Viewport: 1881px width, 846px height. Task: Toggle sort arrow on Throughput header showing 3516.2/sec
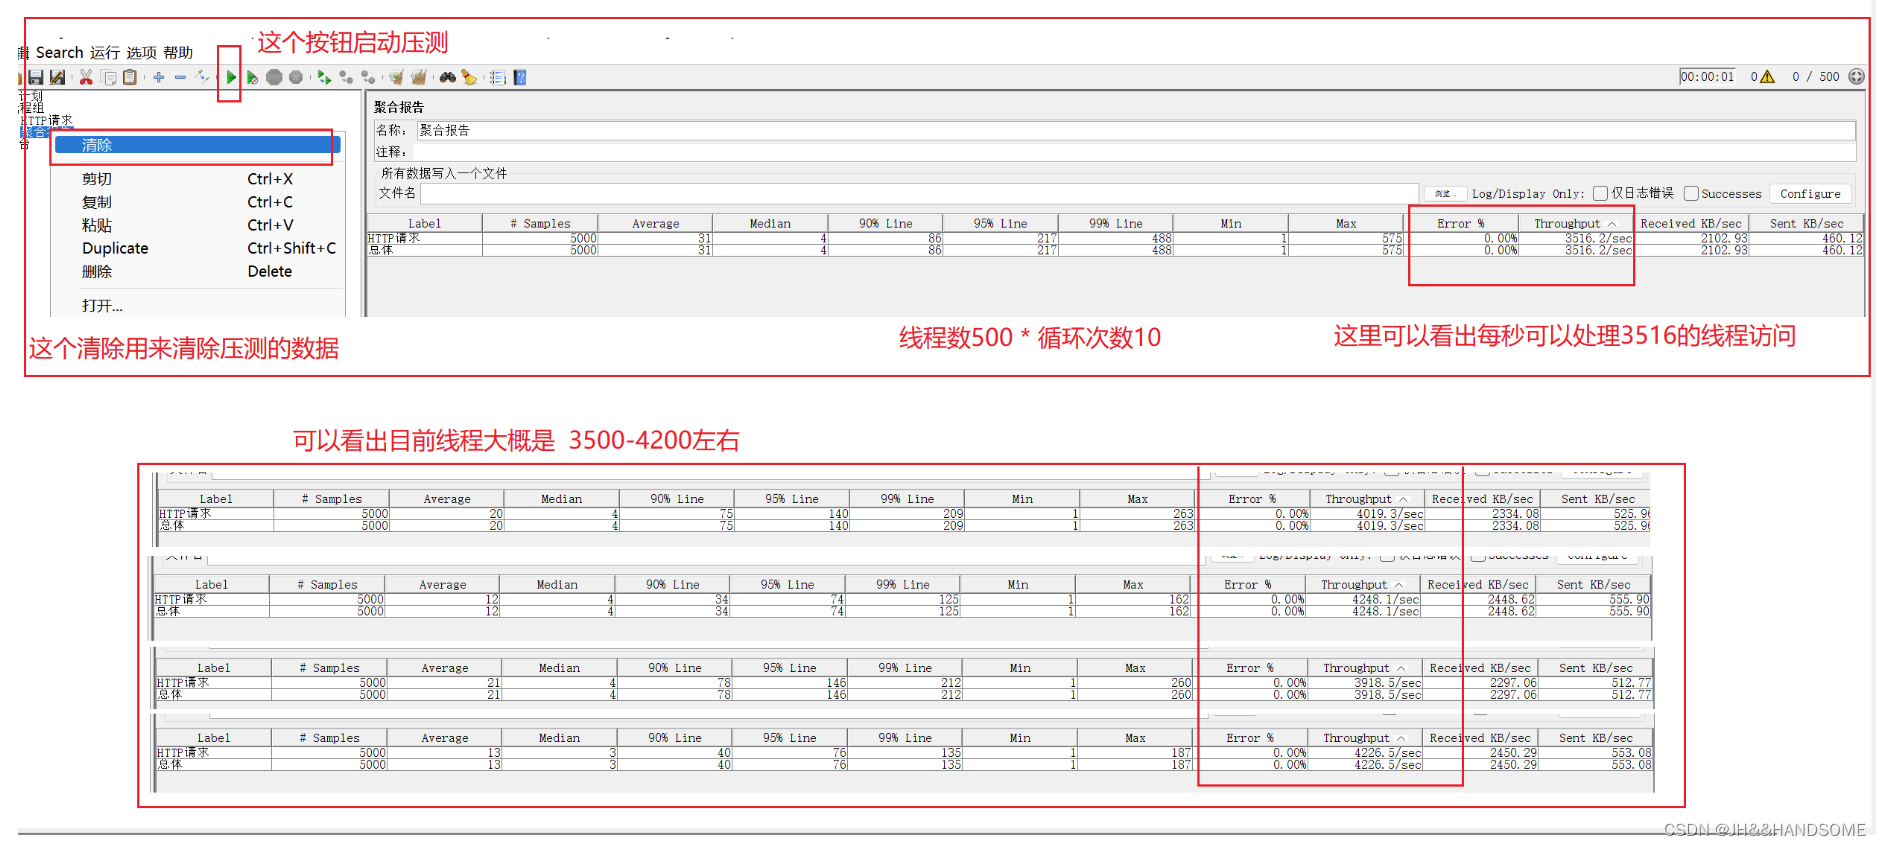coord(1612,224)
